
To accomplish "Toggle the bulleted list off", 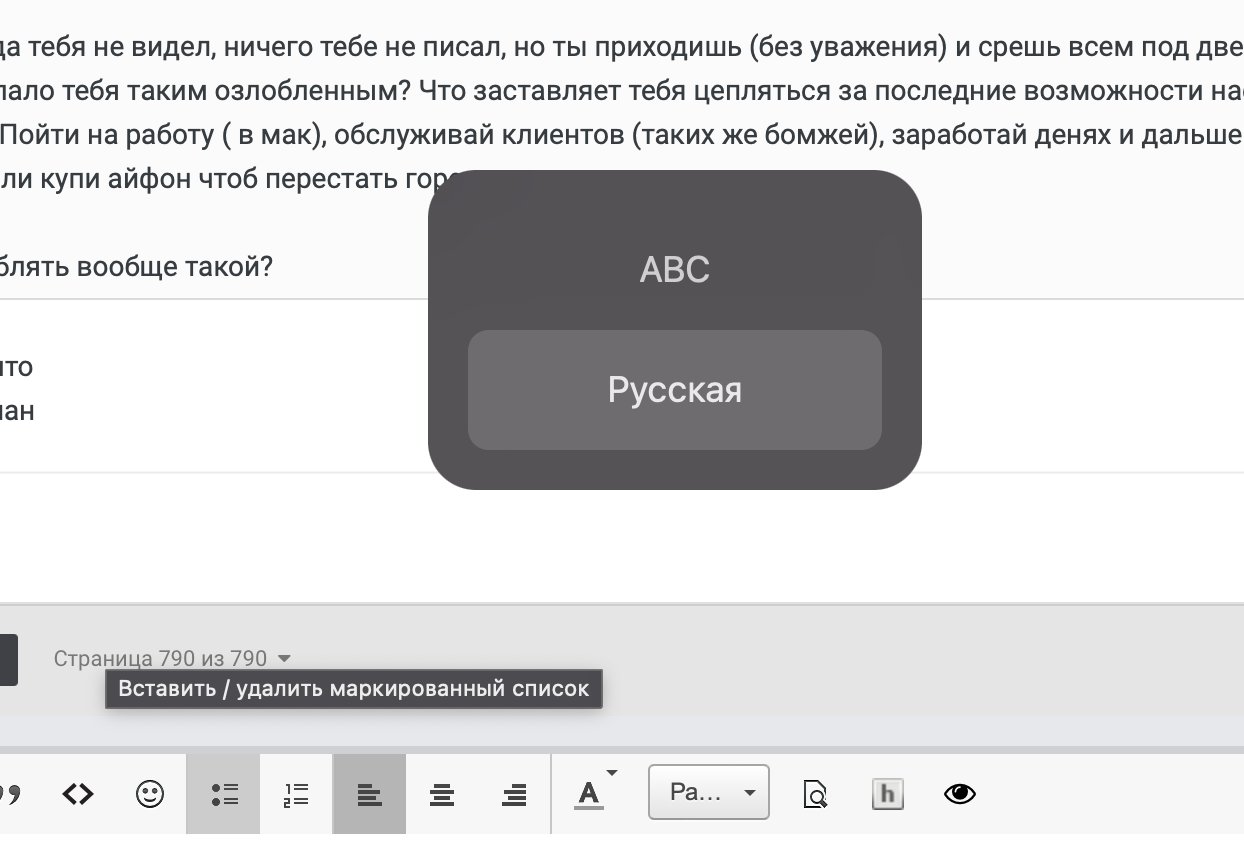I will (x=222, y=793).
